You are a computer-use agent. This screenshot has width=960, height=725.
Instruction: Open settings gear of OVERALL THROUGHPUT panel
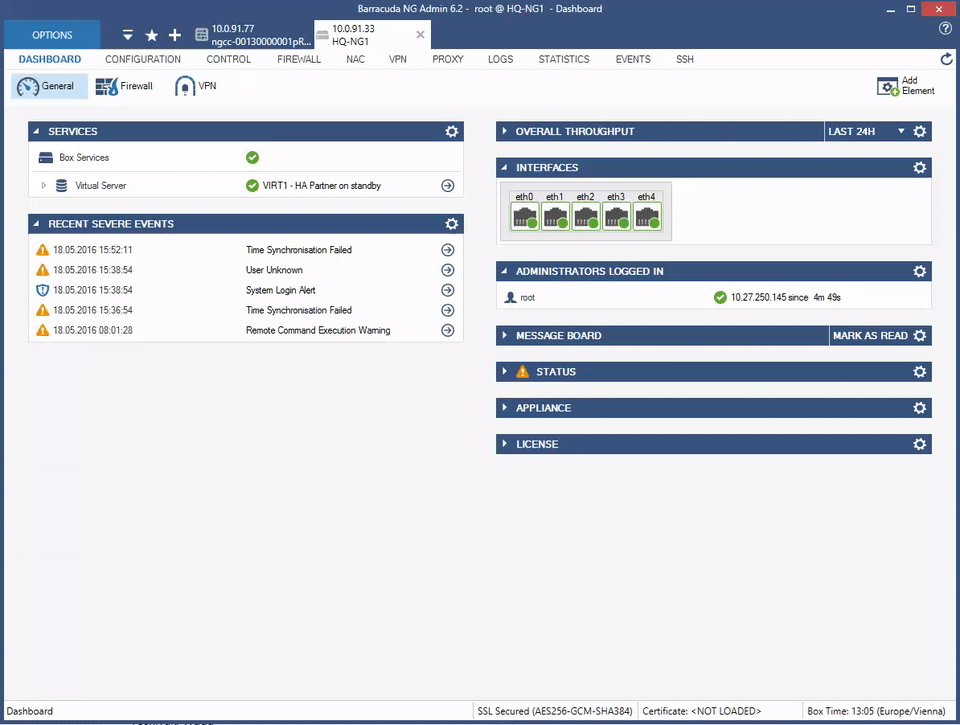click(919, 131)
